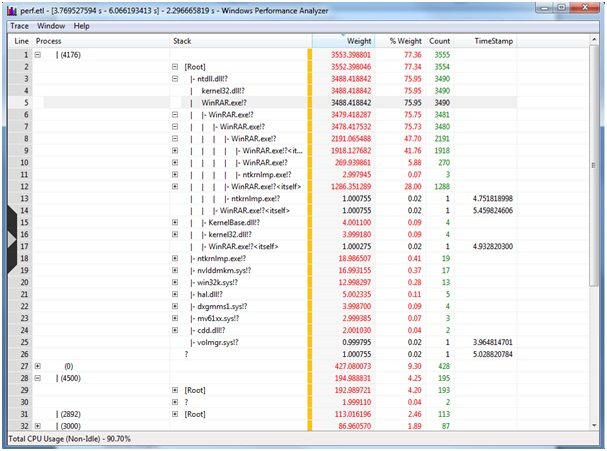Viewport: 607px width, 451px height.
Task: Expand the WinRAR.exe!? node on line 10
Action: (175, 163)
